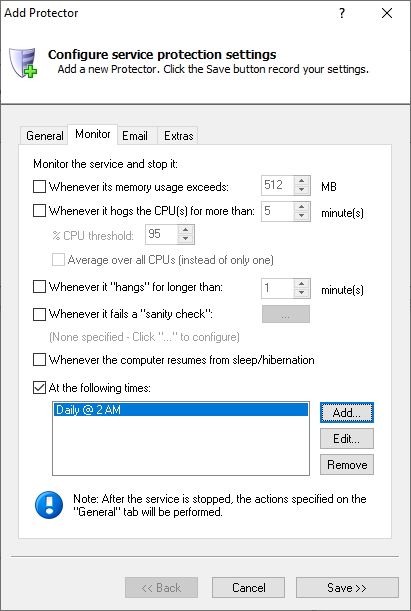Click the Add... schedule button
411x611 pixels.
pos(347,413)
